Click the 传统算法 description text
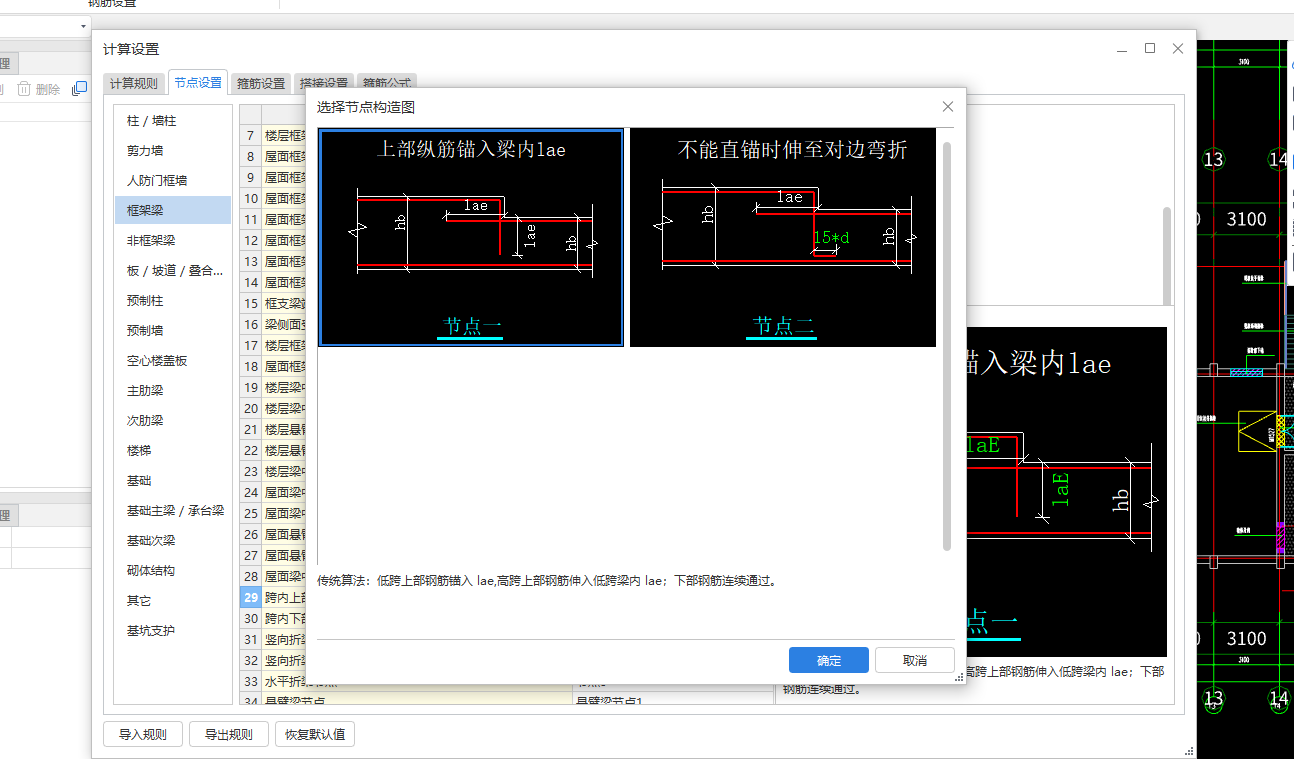 [547, 580]
